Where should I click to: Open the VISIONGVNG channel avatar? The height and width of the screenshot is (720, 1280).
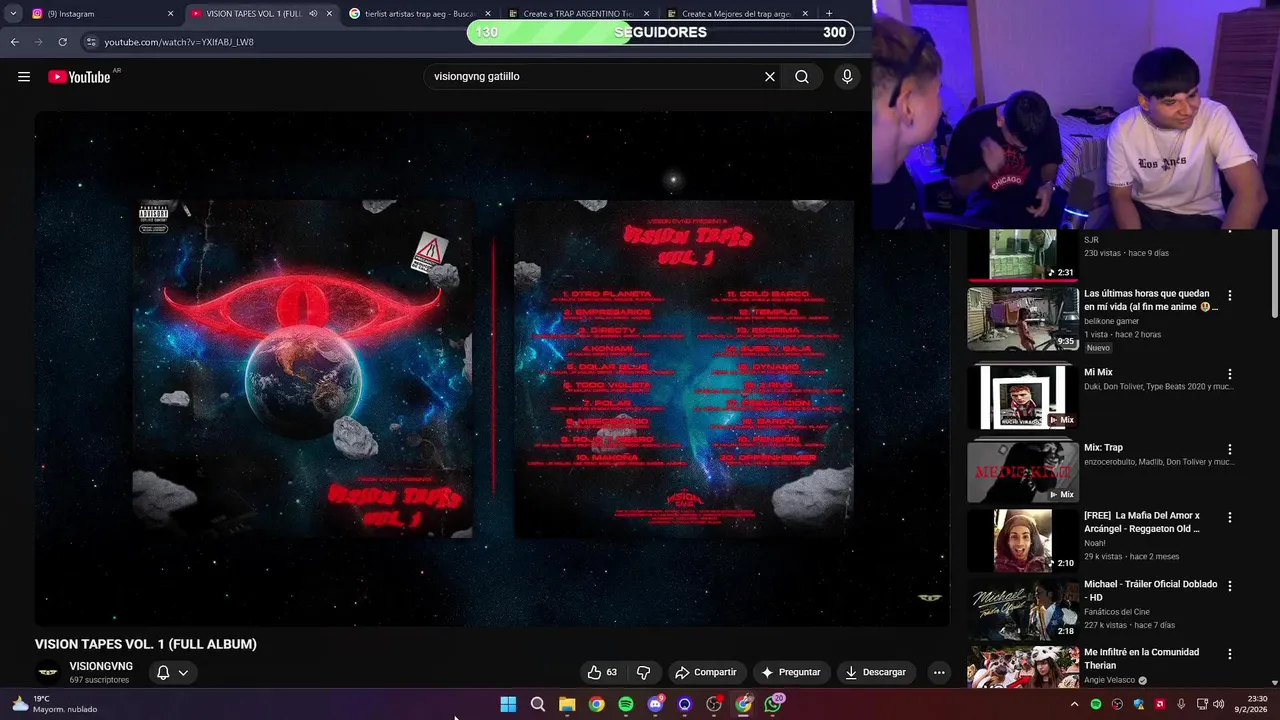tap(47, 672)
